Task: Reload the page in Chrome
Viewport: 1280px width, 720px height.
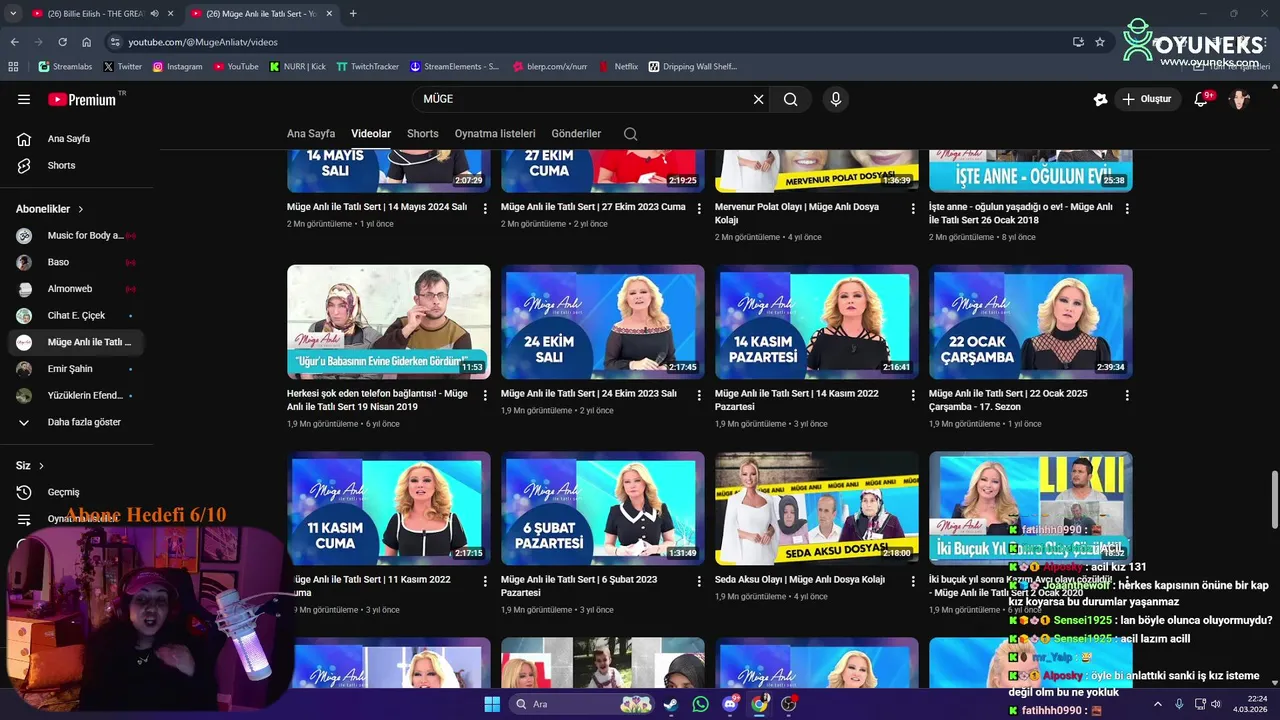Action: (62, 42)
